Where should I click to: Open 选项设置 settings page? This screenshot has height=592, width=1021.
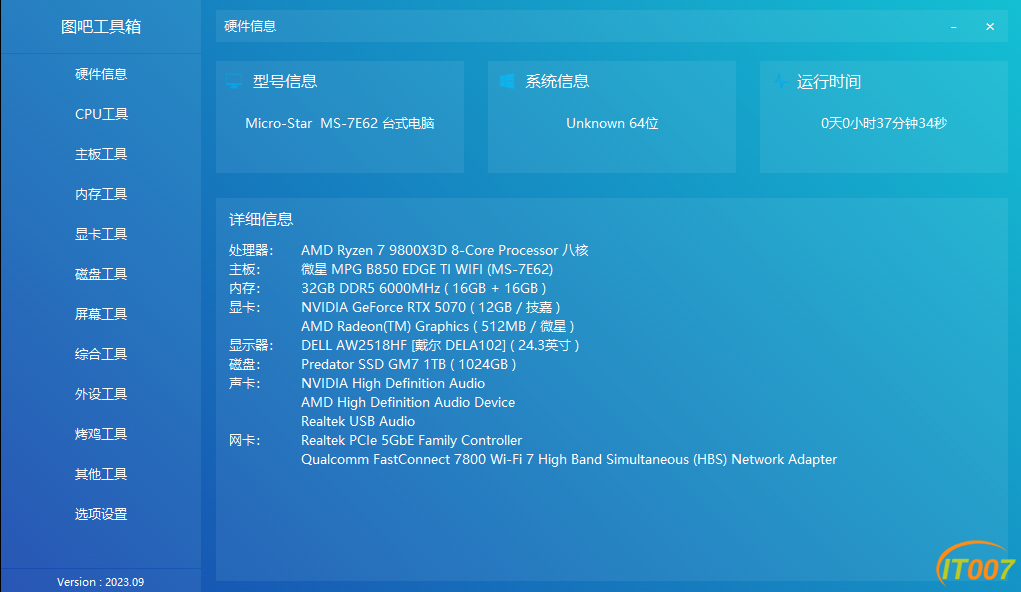coord(101,514)
